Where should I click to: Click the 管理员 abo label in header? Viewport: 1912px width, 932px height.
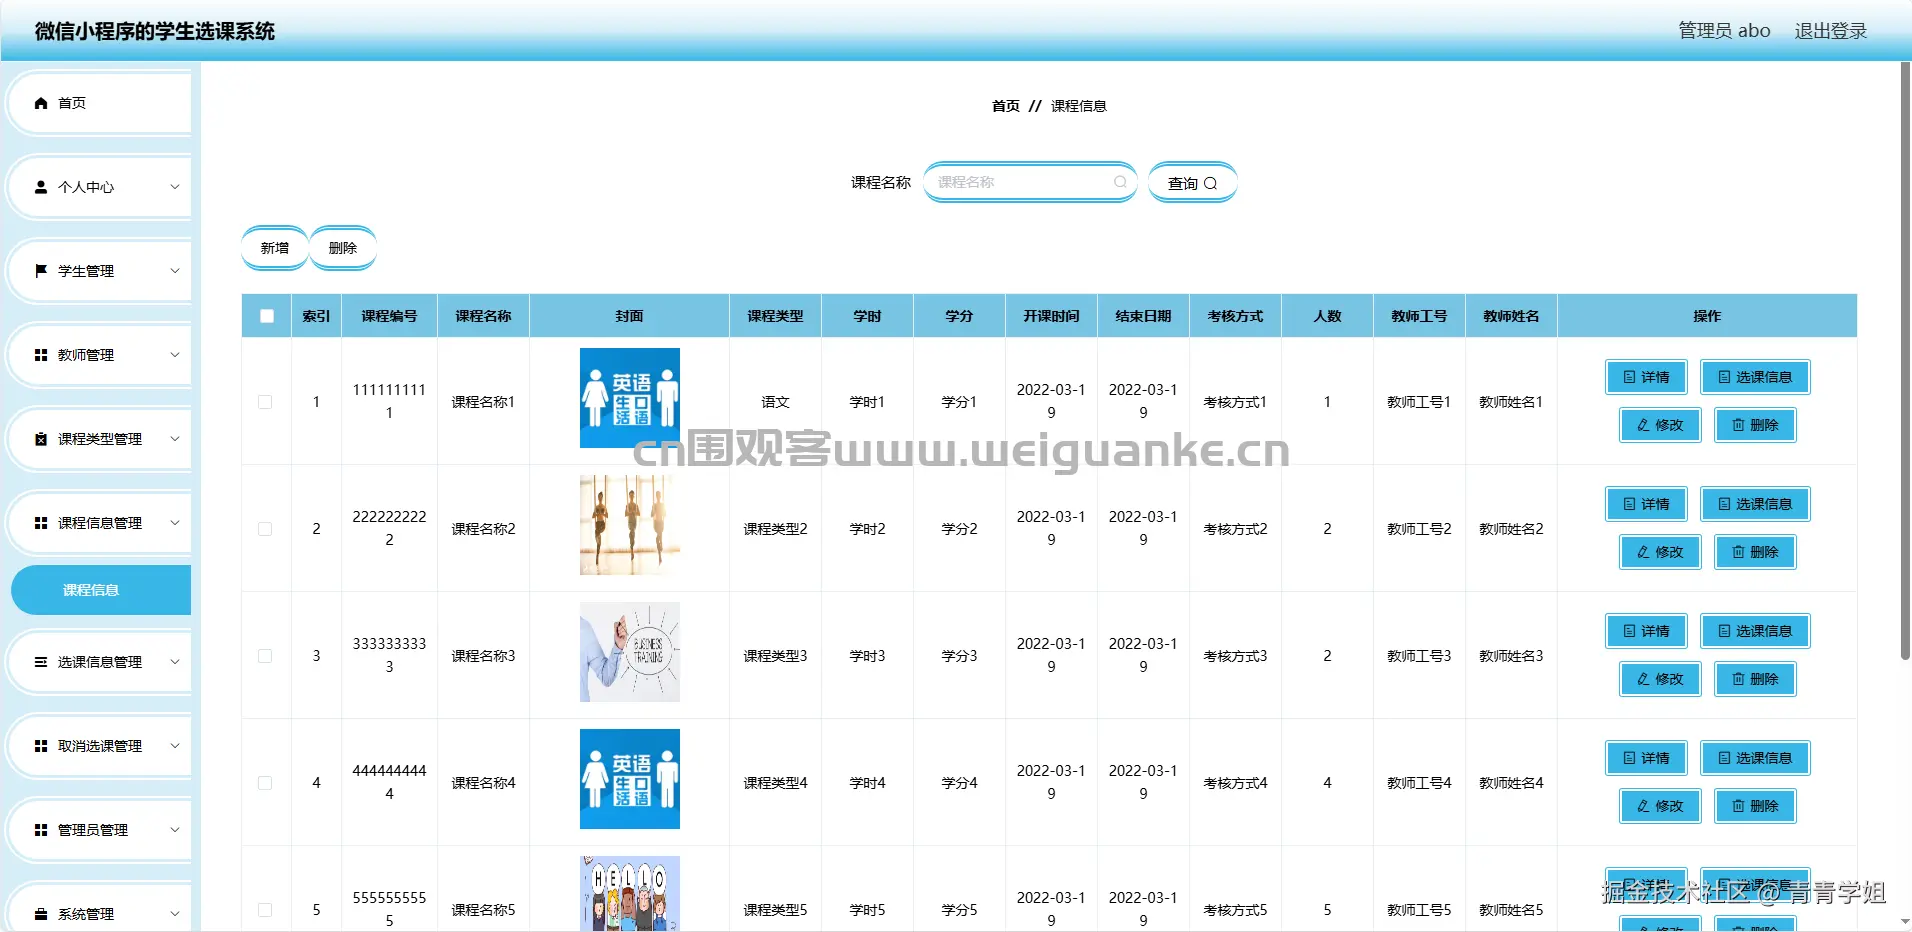pyautogui.click(x=1724, y=31)
